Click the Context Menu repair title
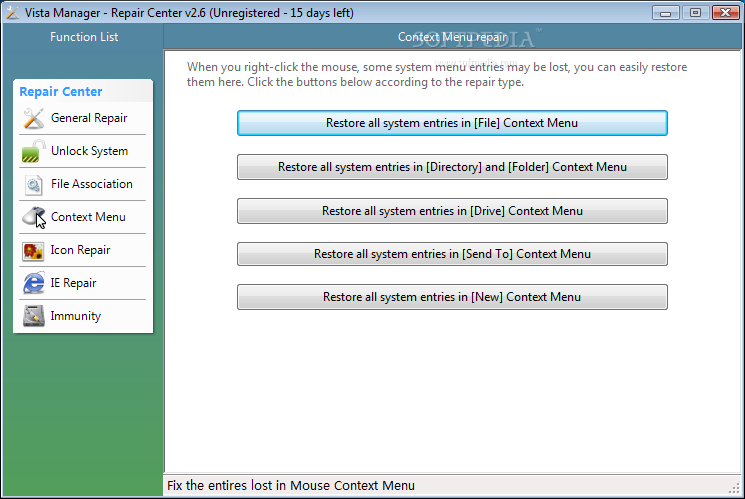Viewport: 745px width, 499px height. [452, 37]
